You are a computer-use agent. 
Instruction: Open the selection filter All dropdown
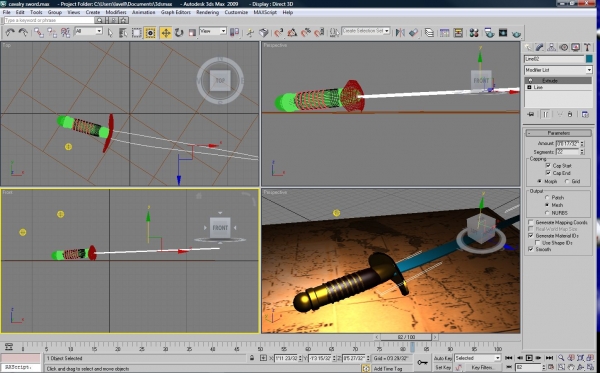(88, 31)
